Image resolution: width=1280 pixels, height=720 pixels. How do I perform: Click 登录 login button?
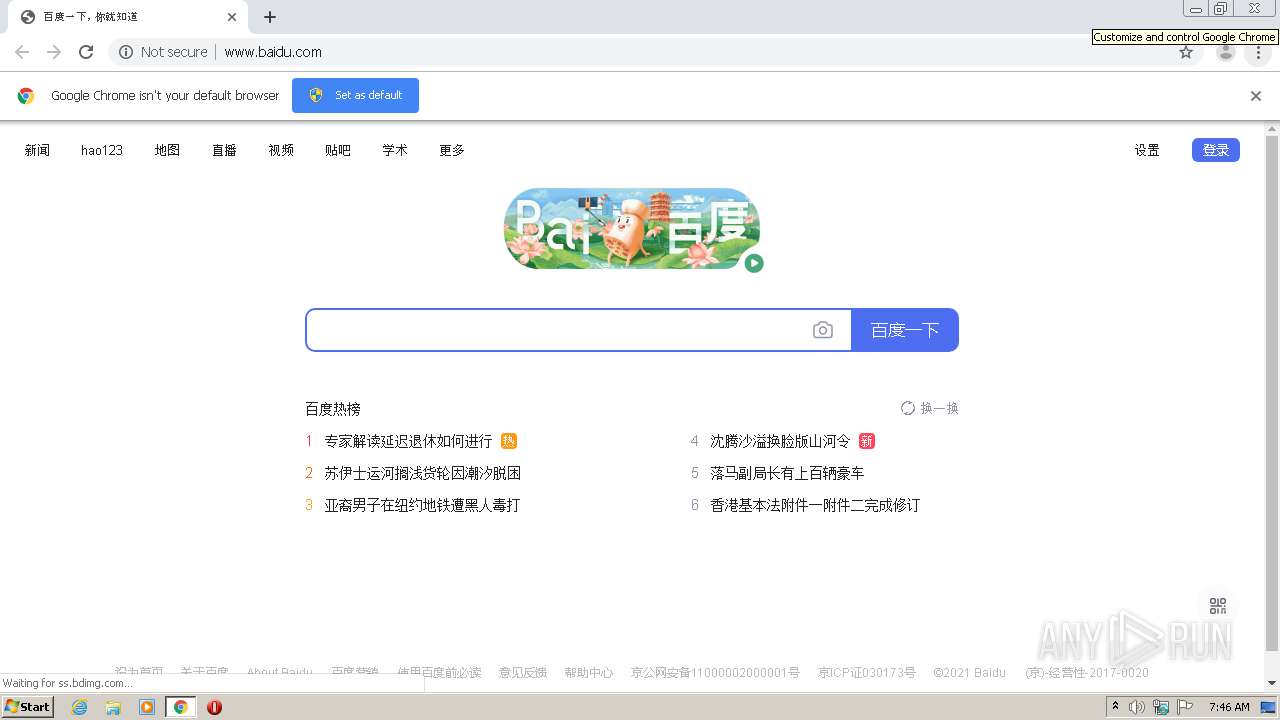pyautogui.click(x=1216, y=150)
